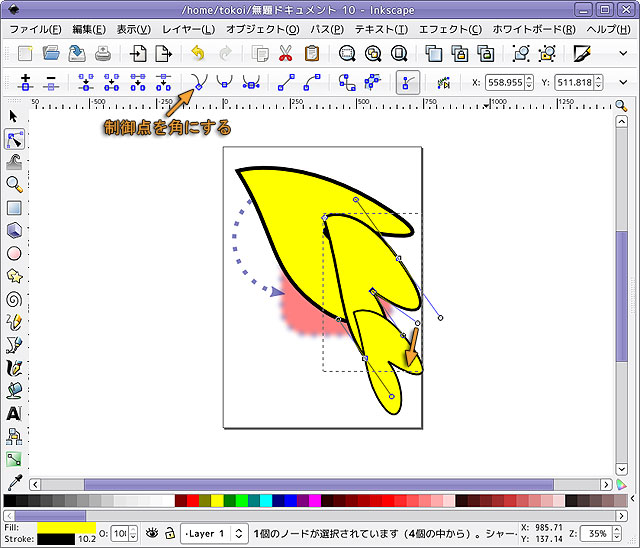Open the zoom percentage stepper
Image resolution: width=640 pixels, height=548 pixels.
click(x=618, y=533)
